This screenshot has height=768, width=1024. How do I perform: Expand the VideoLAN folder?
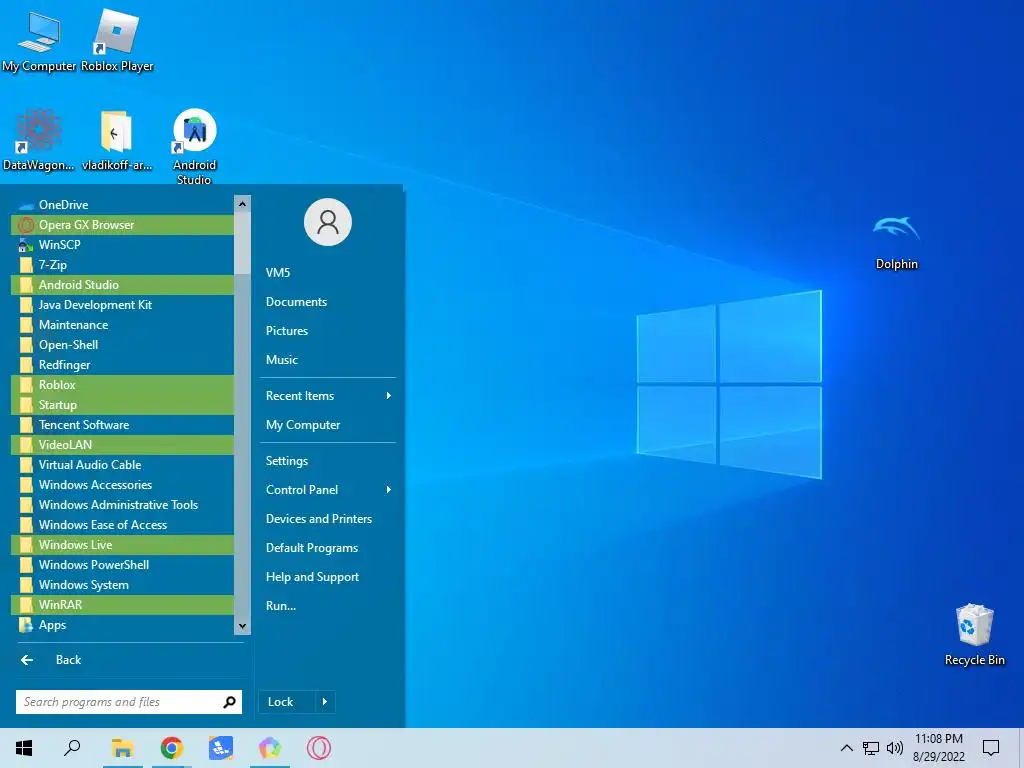(123, 445)
